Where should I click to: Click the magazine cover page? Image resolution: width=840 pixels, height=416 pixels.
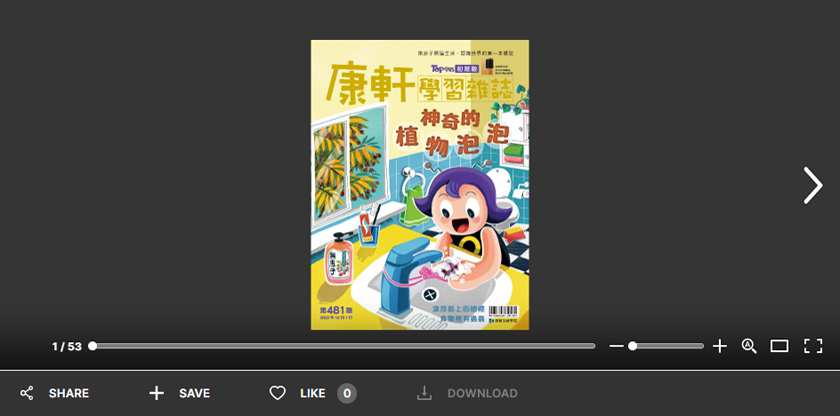[x=420, y=185]
